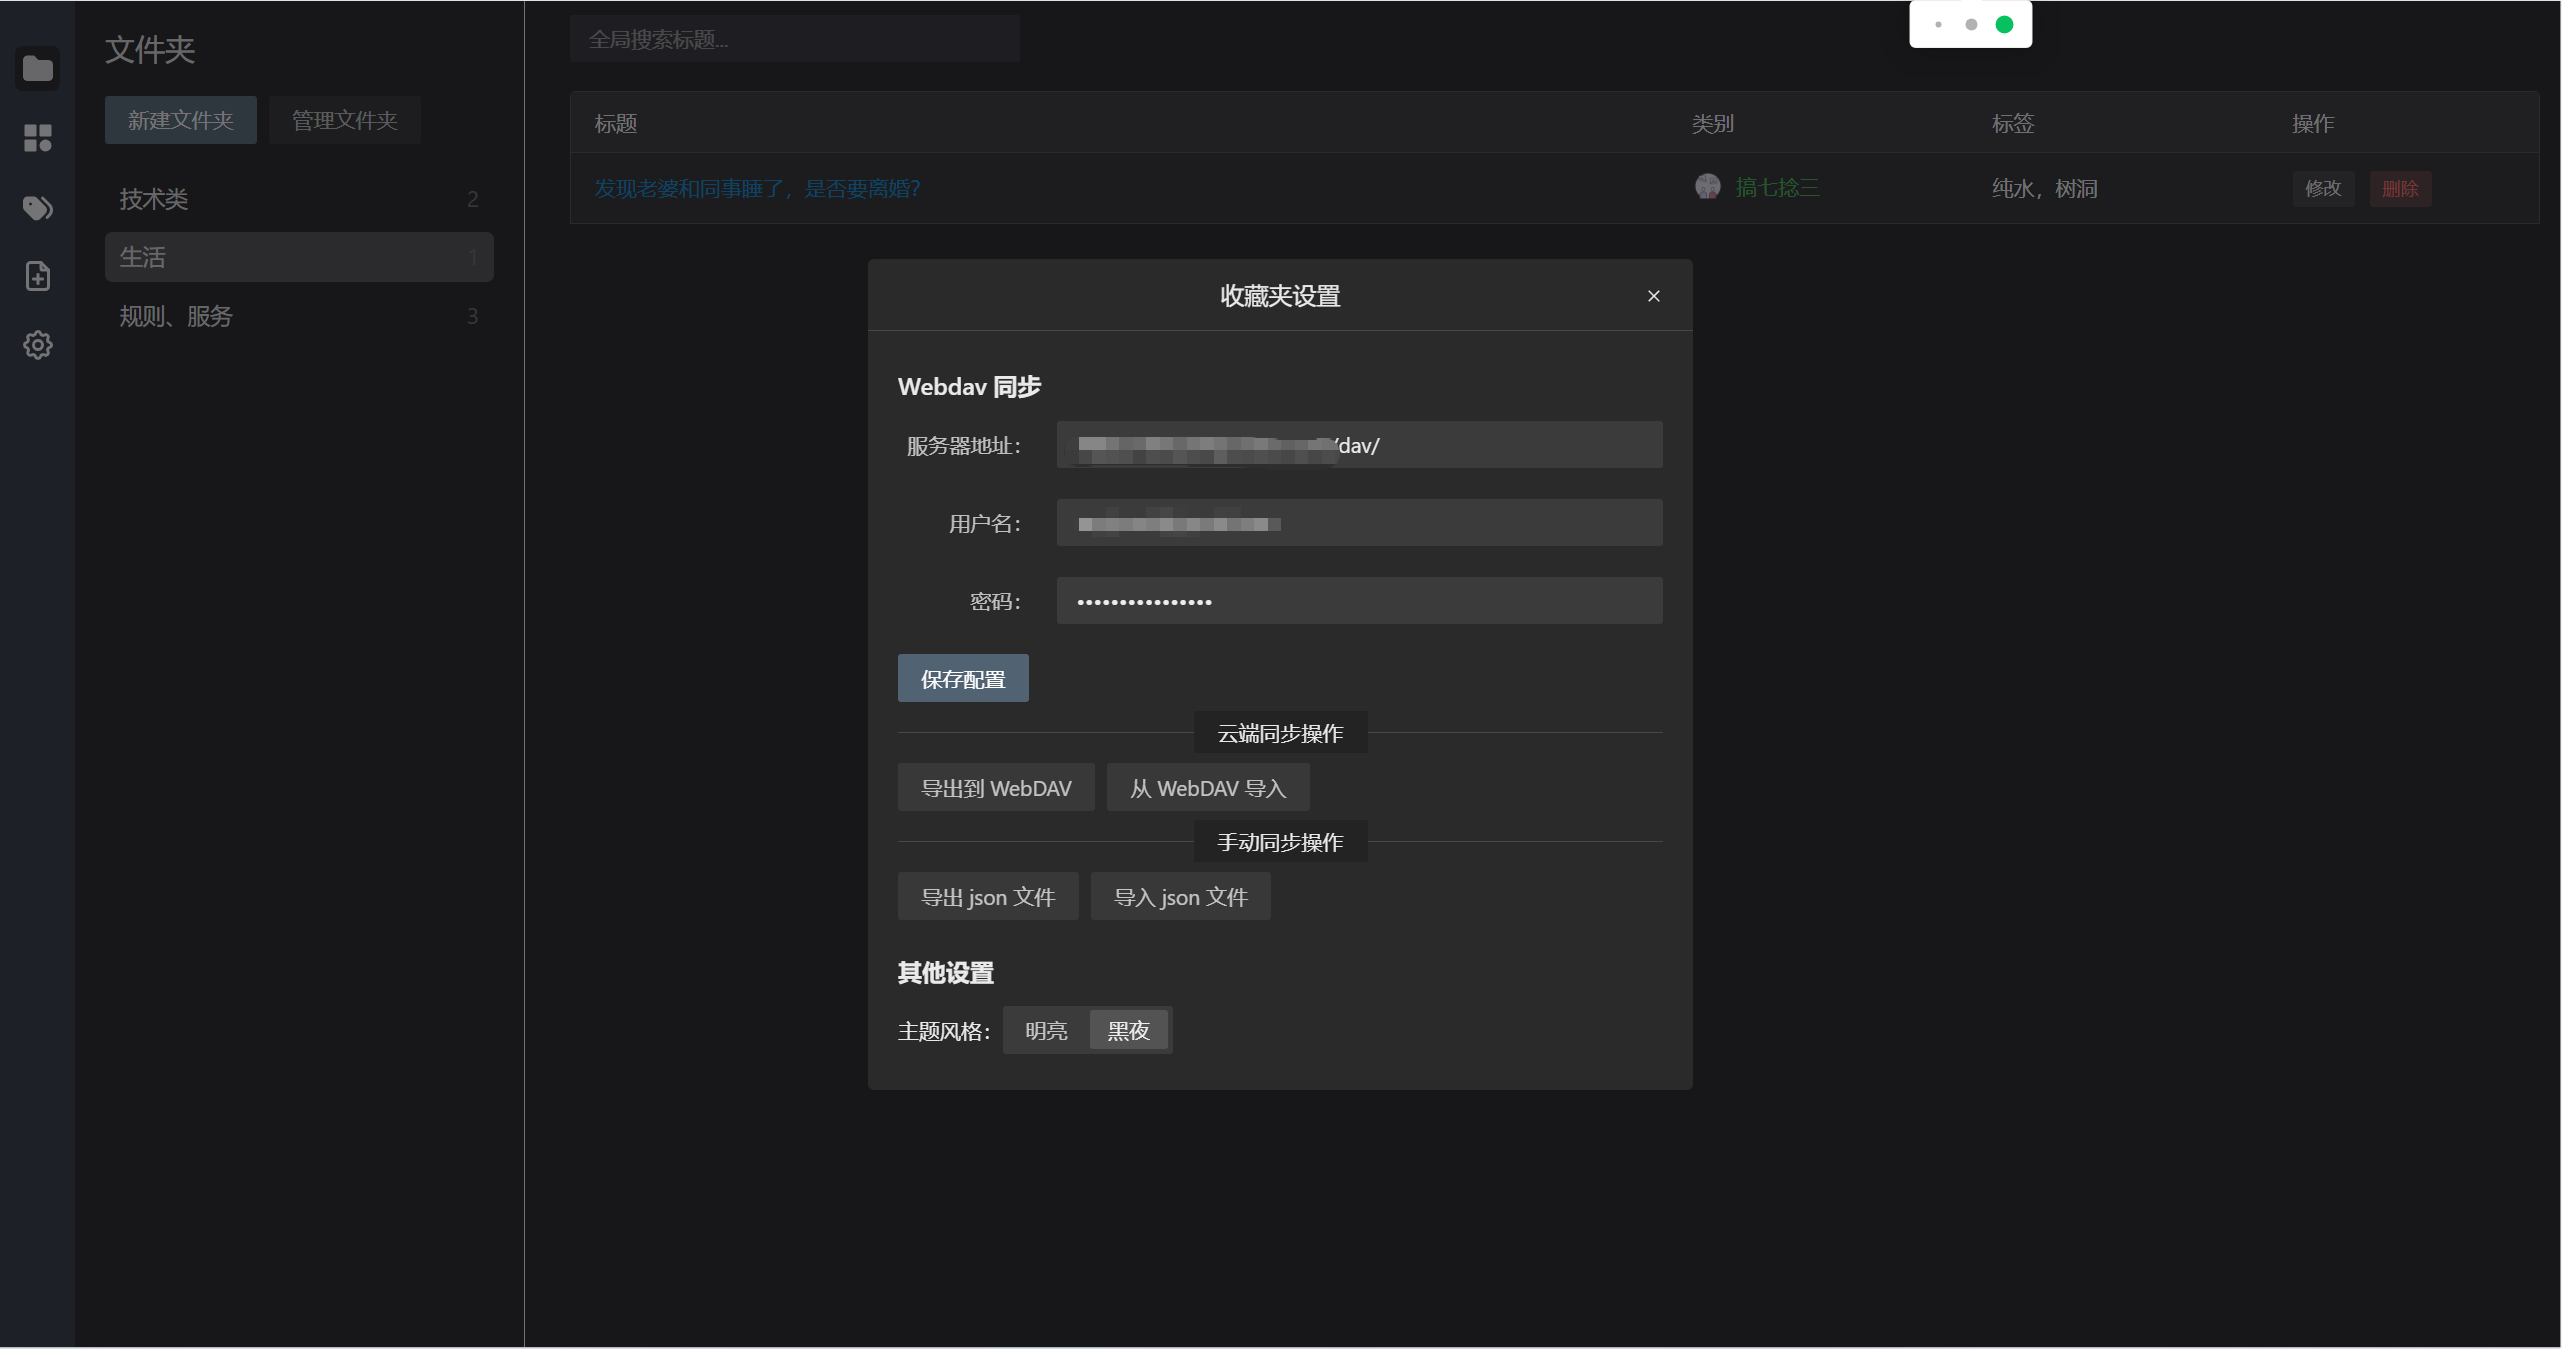Select the 生活 folder
This screenshot has height=1349, width=2562.
pyautogui.click(x=299, y=257)
